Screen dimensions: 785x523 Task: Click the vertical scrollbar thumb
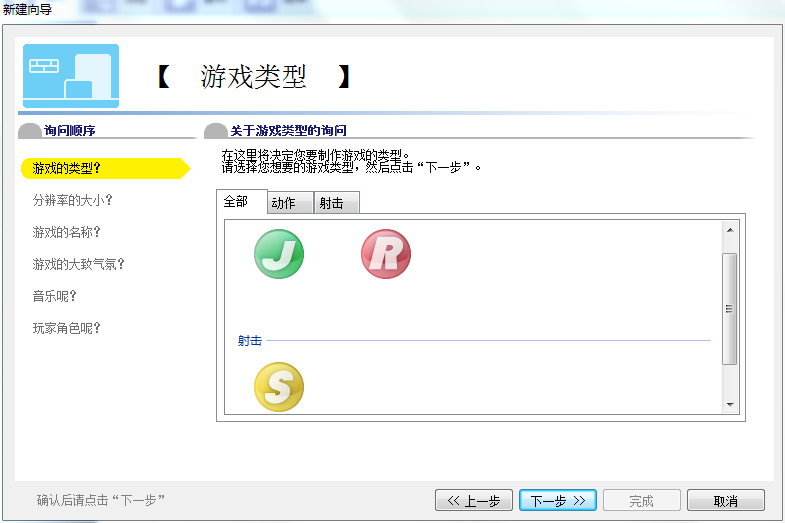[x=729, y=309]
